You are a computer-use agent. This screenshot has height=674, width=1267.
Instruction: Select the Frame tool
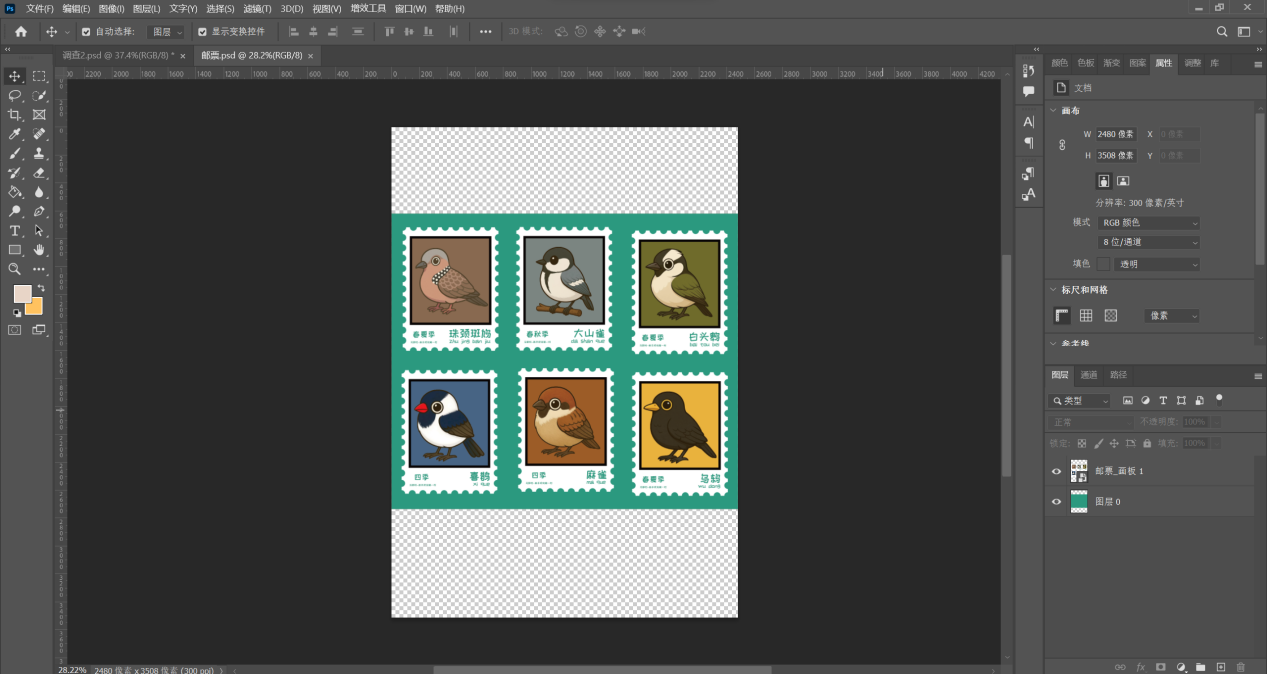(x=39, y=115)
